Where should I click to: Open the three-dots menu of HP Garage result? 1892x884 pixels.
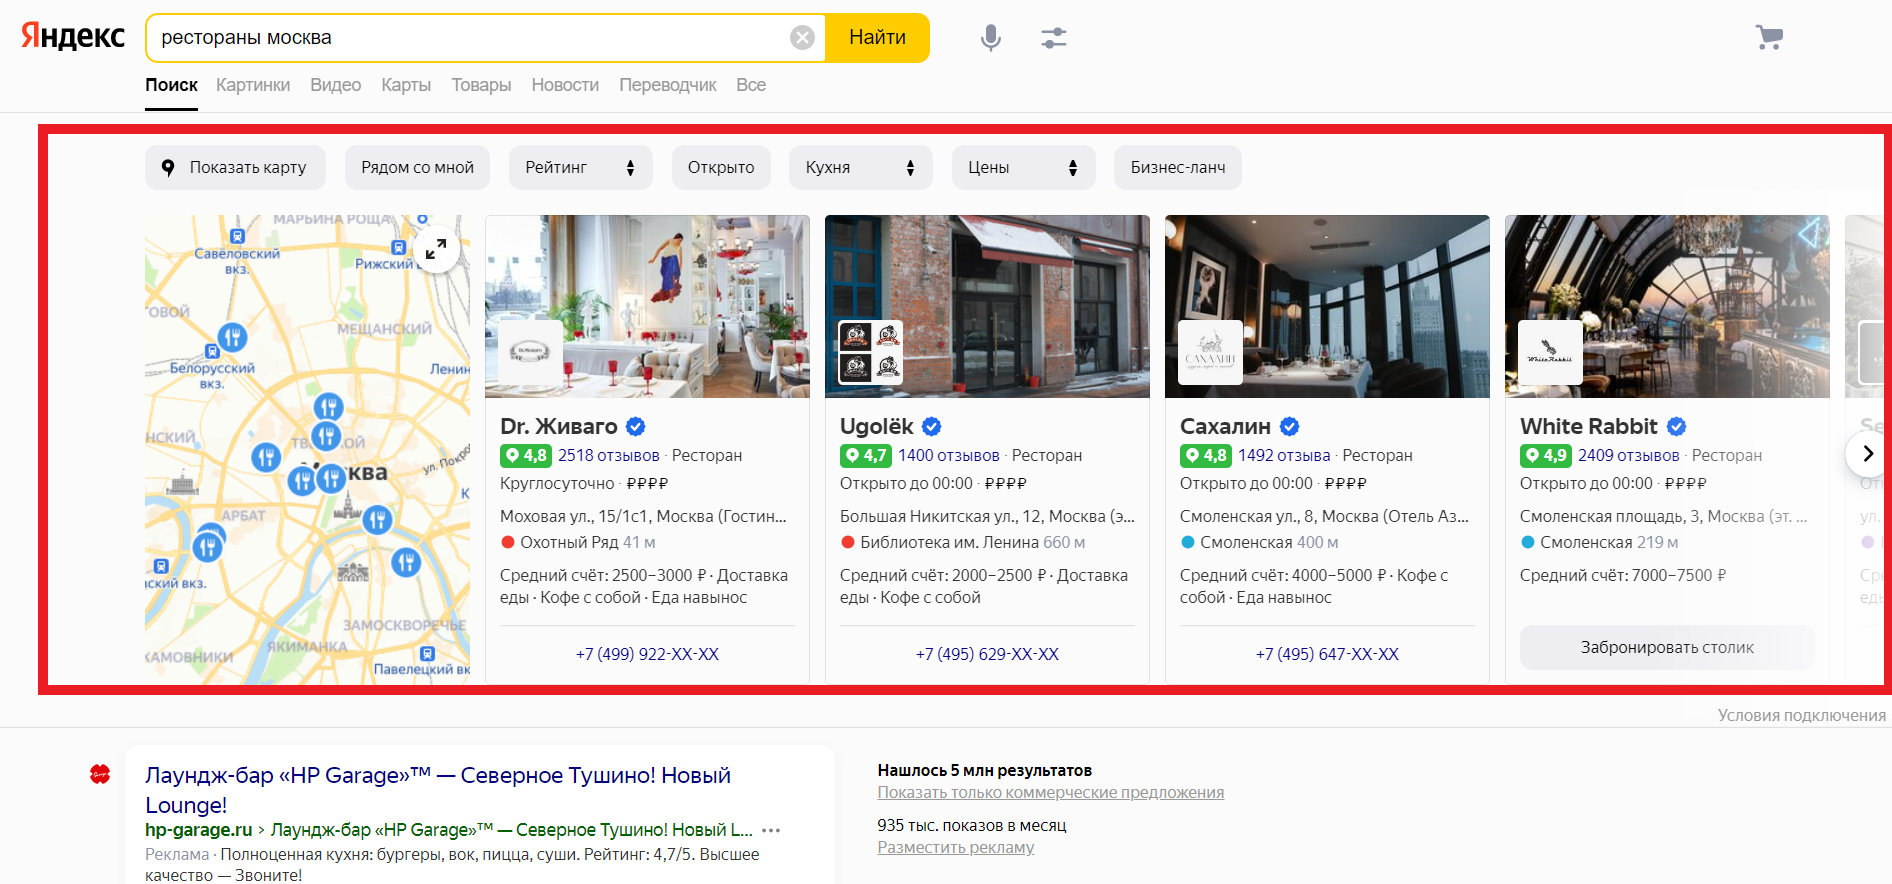point(771,830)
